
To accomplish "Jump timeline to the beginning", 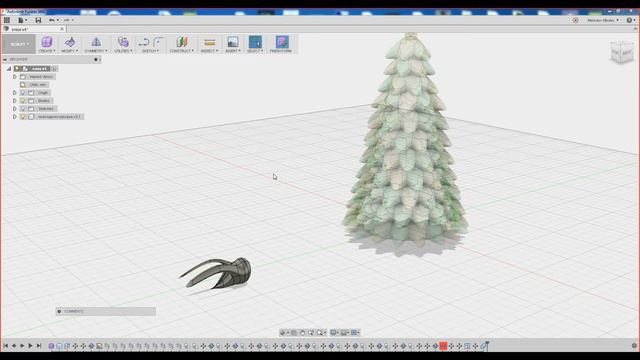I will (x=6, y=346).
